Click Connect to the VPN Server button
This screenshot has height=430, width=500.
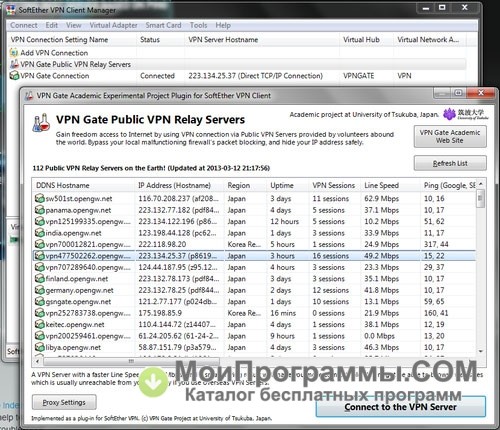pyautogui.click(x=401, y=407)
